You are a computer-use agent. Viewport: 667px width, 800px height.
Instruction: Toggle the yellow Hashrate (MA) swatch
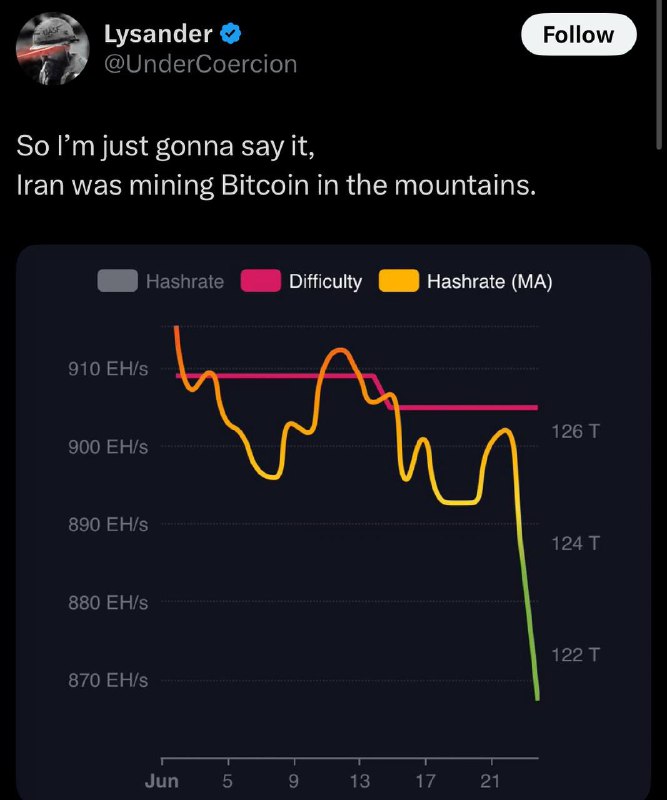[x=399, y=281]
